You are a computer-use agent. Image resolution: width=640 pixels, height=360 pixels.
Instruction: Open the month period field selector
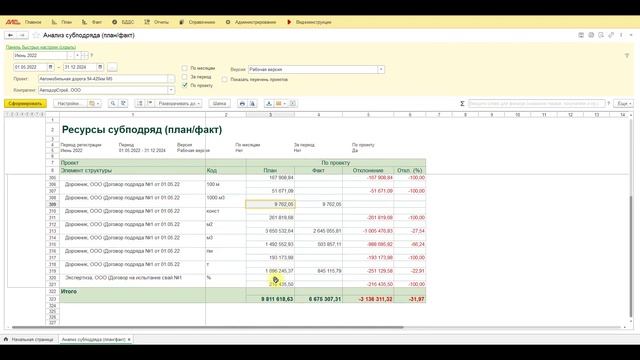pos(70,56)
